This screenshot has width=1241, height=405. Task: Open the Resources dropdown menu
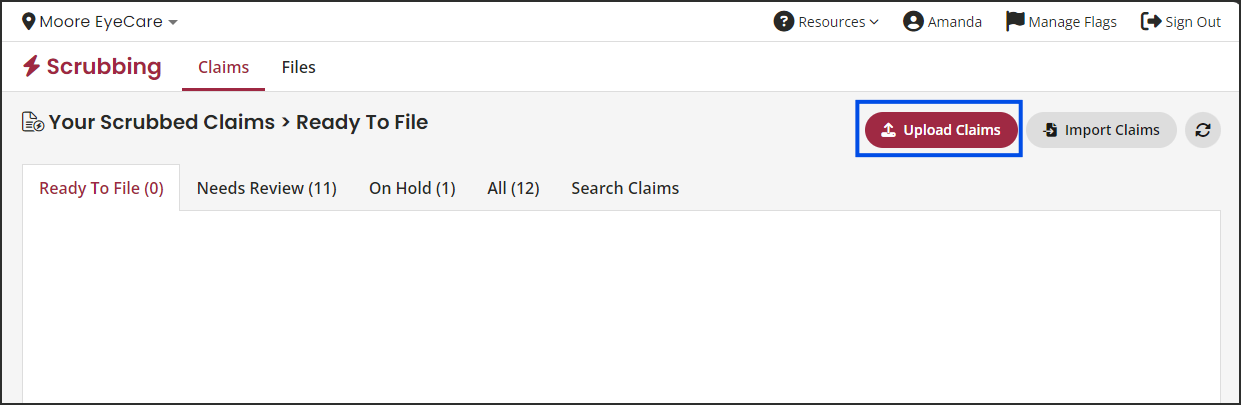826,21
